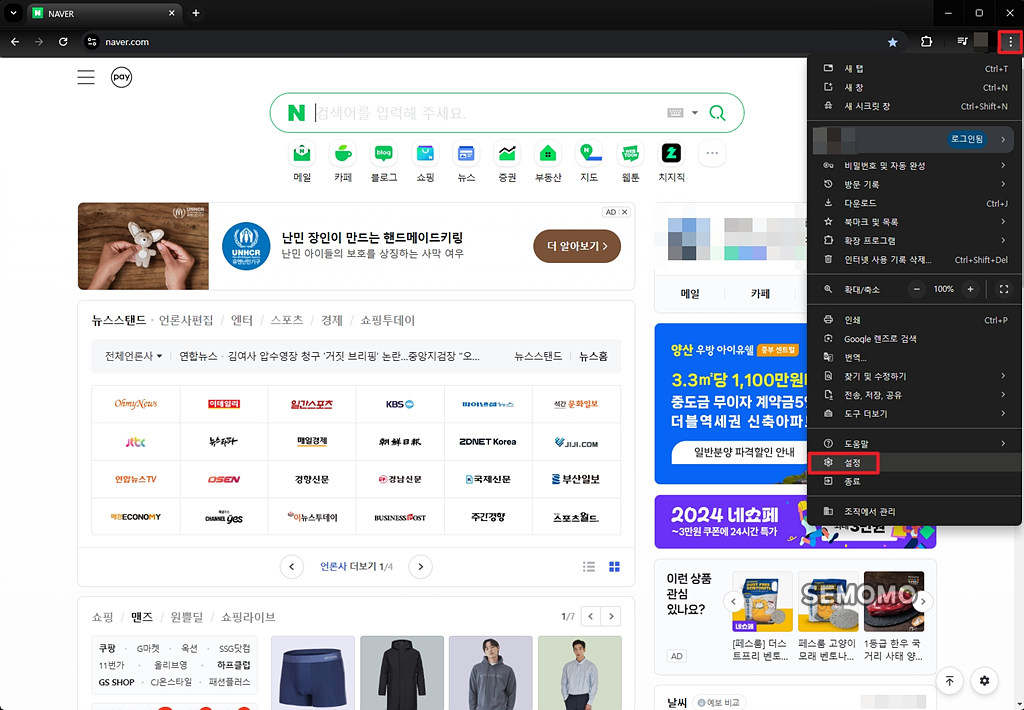Open the on-screen keyboard icon in search box
The width and height of the screenshot is (1024, 710).
coord(675,112)
